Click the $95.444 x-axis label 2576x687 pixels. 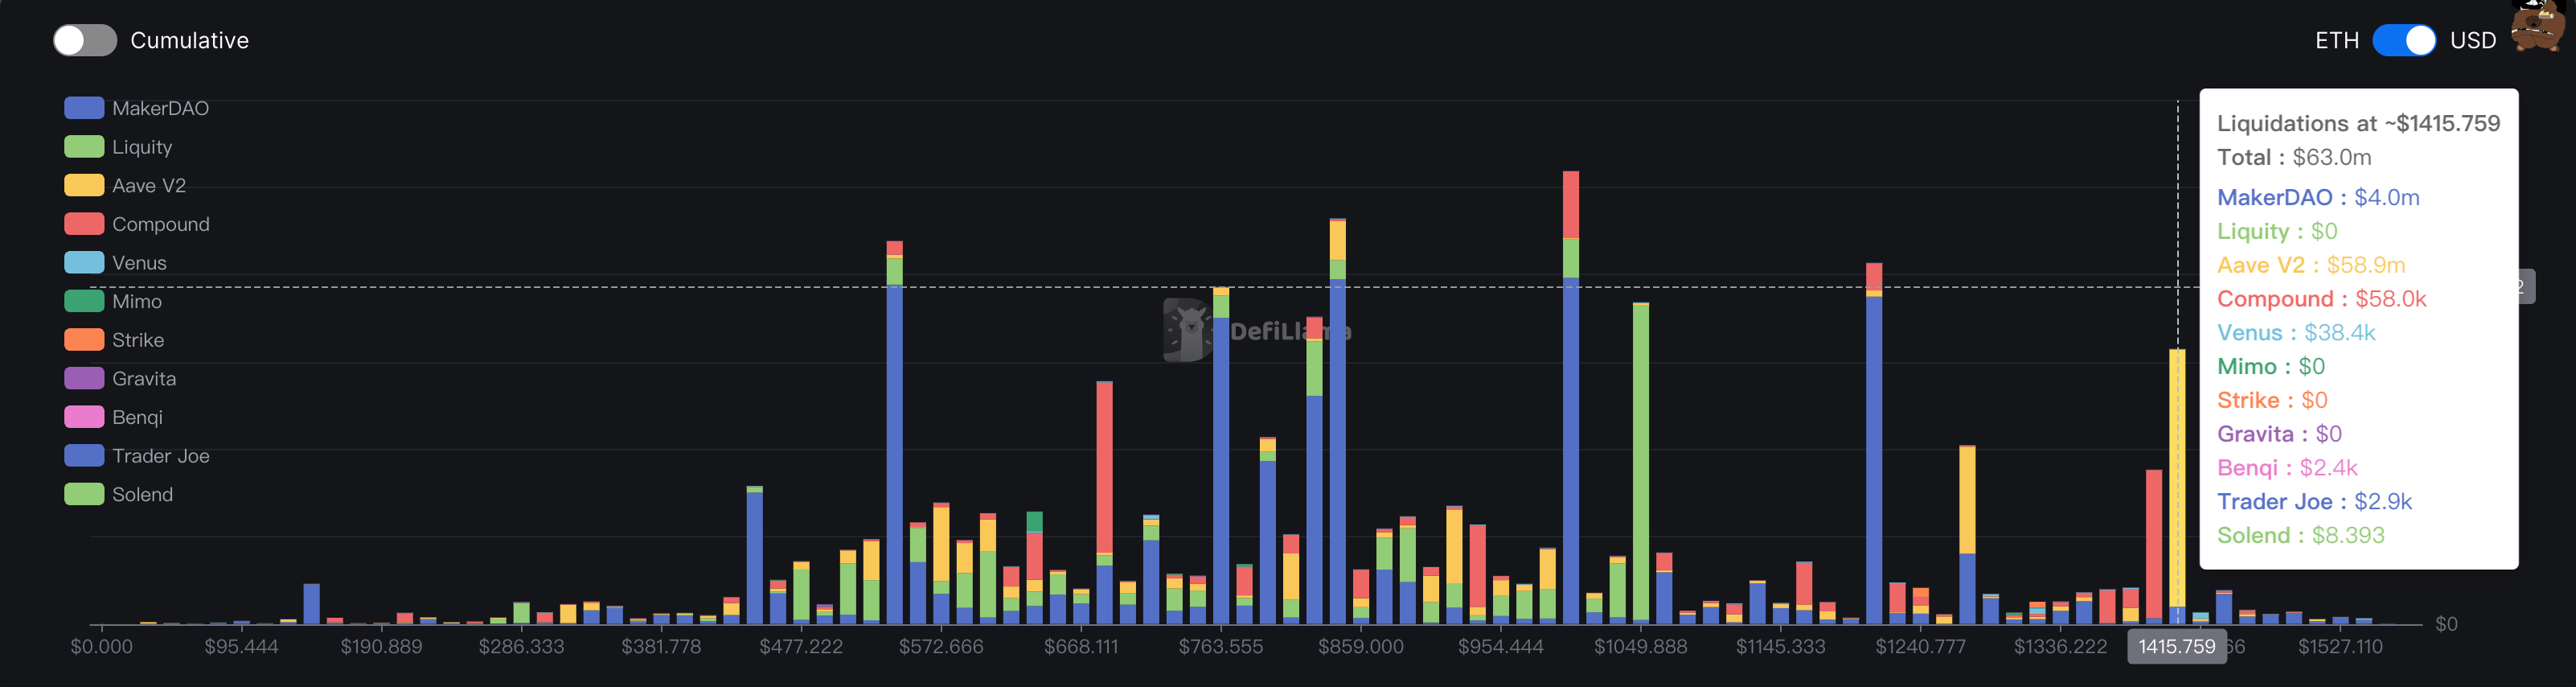pos(241,647)
